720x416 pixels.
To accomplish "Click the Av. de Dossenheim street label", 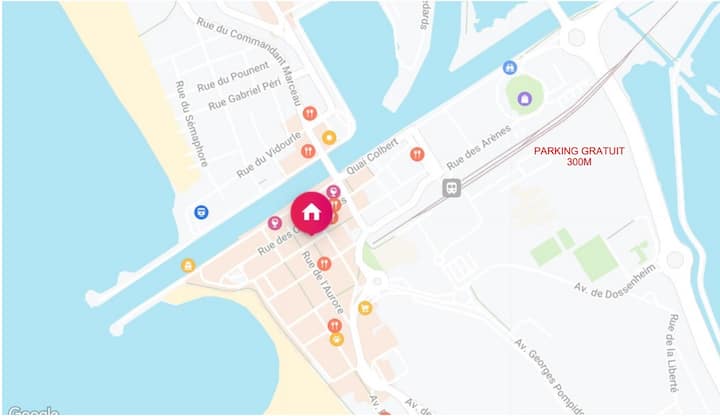I will pos(615,282).
